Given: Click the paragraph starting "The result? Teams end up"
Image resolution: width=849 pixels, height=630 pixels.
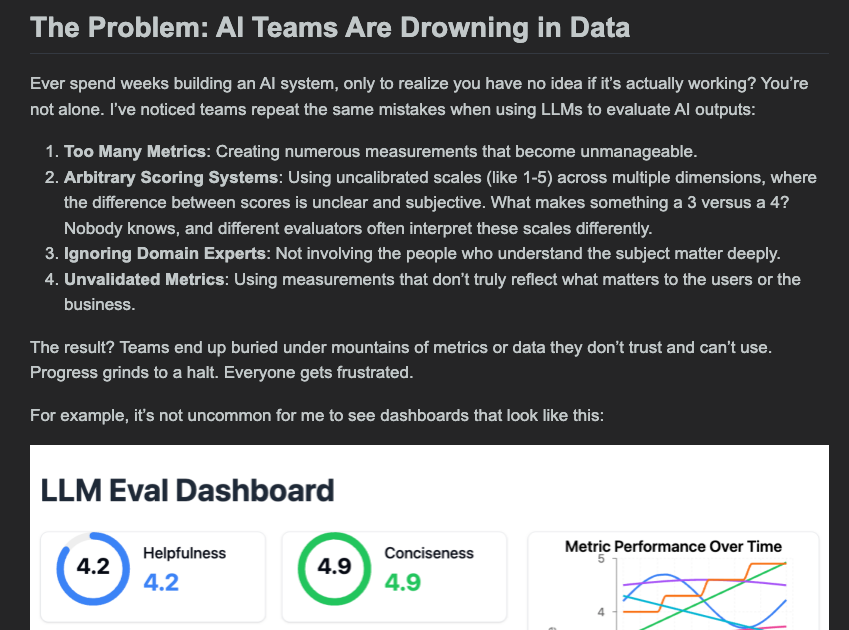Looking at the screenshot, I should (x=400, y=359).
